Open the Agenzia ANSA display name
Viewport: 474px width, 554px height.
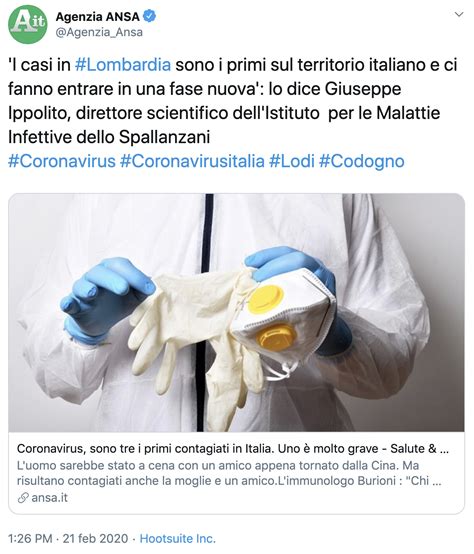pyautogui.click(x=98, y=17)
